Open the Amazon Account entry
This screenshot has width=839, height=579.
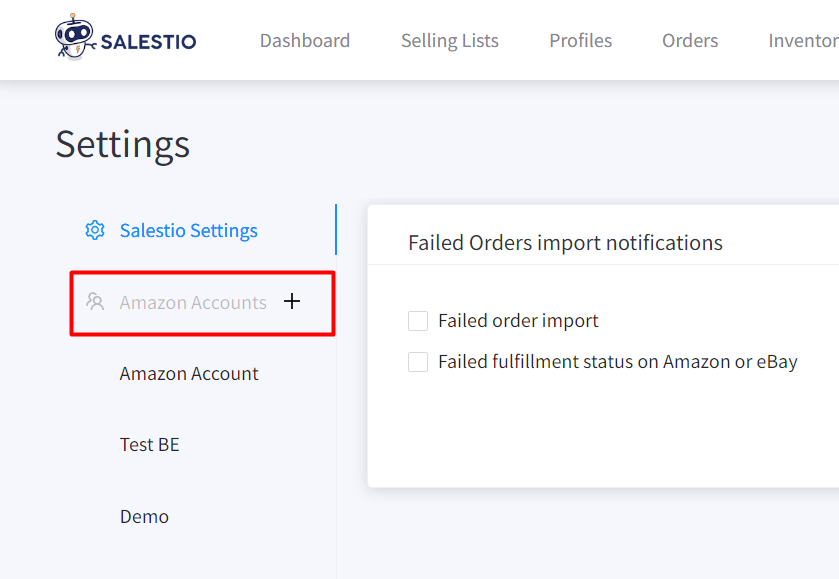click(x=189, y=374)
